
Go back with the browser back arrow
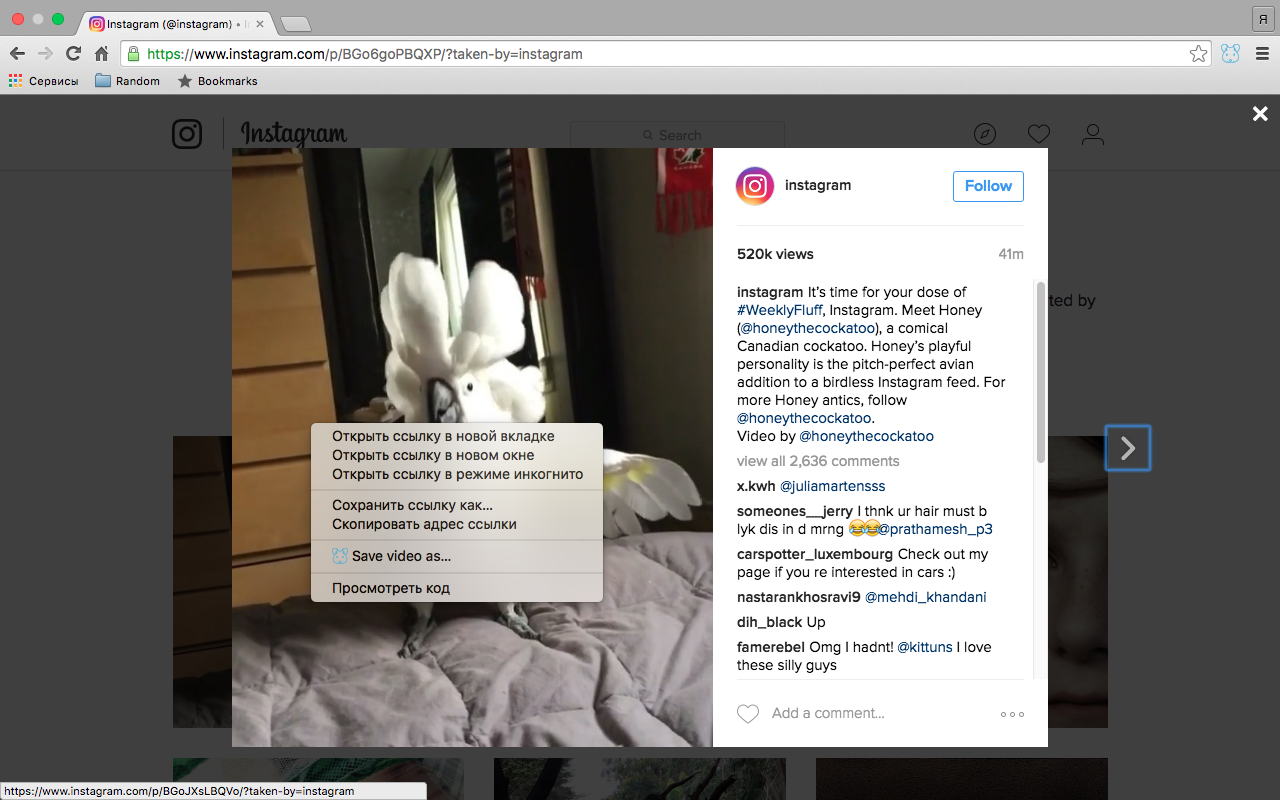(x=17, y=54)
